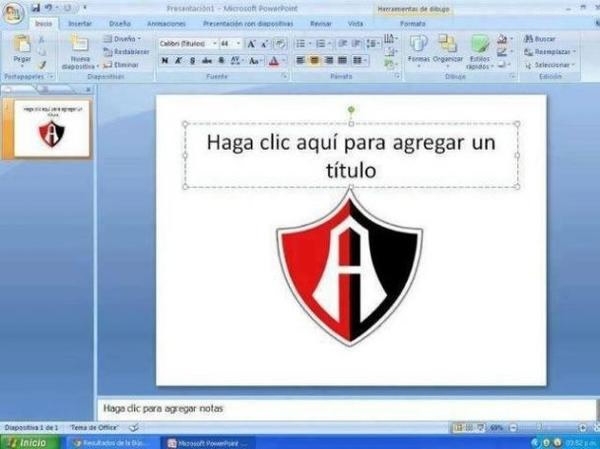Click the Windows Inicio start button

[x=30, y=442]
